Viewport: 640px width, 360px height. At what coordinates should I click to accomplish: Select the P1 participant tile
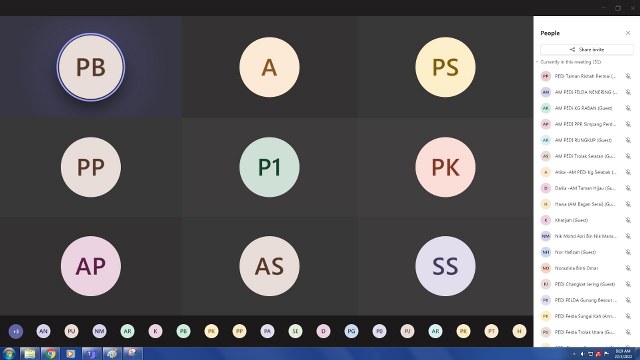269,167
